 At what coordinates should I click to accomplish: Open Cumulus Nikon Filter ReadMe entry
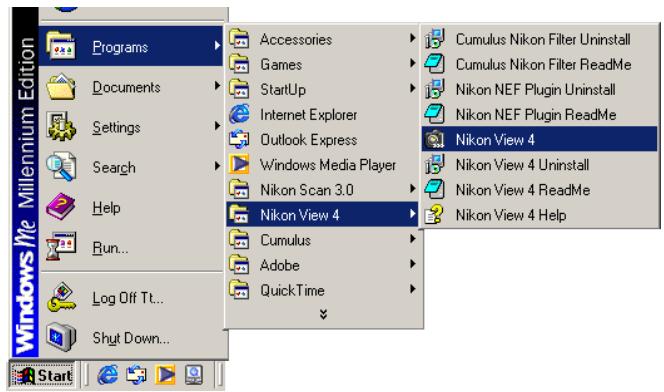coord(540,64)
